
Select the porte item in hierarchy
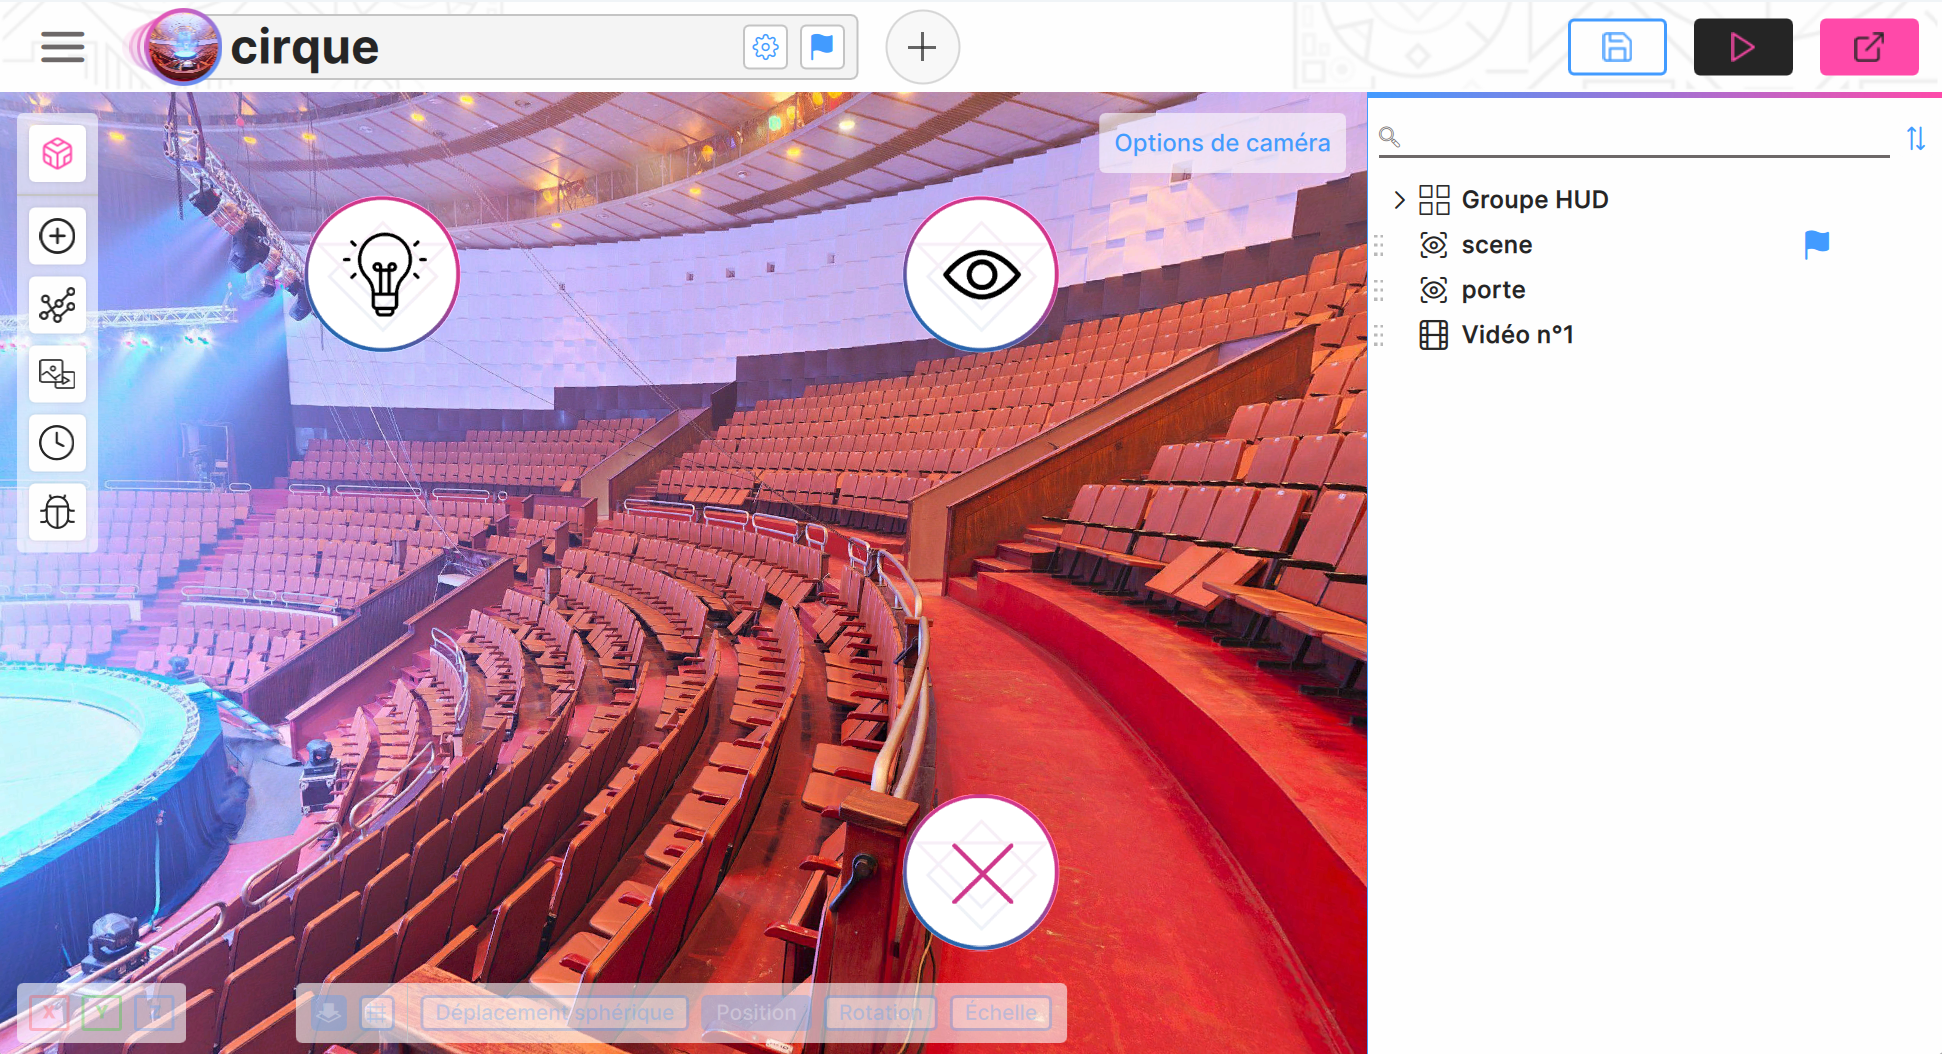click(x=1493, y=290)
